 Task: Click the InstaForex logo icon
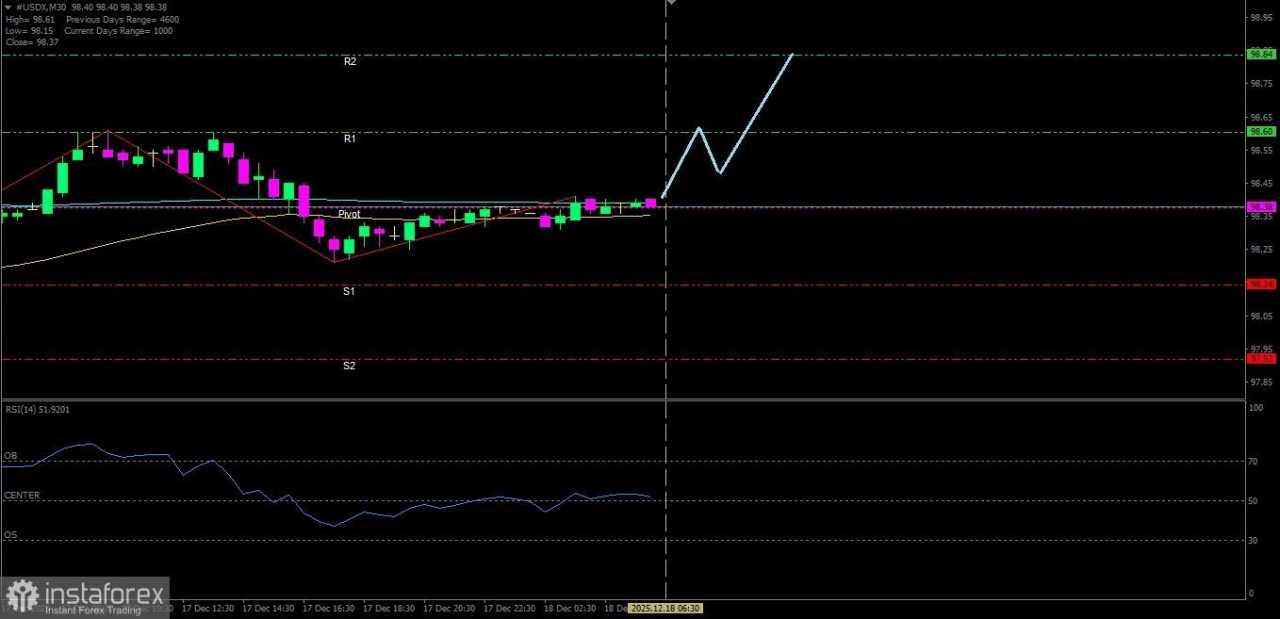point(22,594)
